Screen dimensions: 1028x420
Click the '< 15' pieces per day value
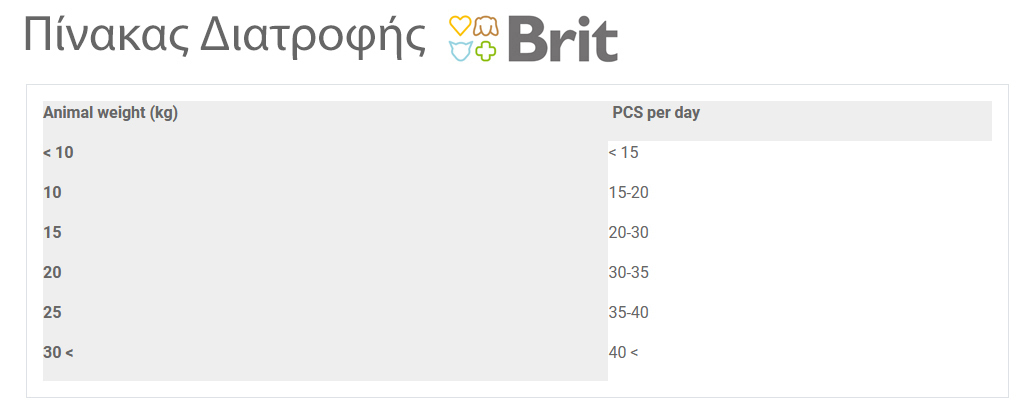(x=623, y=153)
